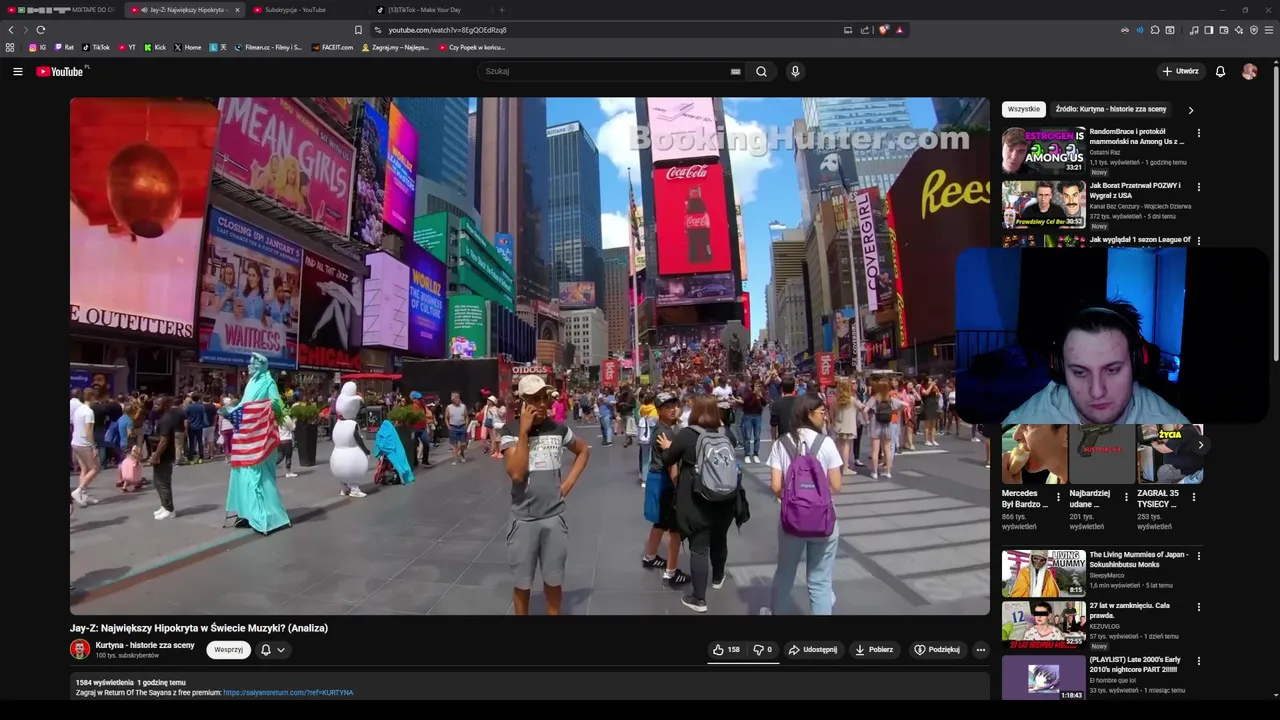Open browser extensions puzzle icon
1280x720 pixels.
coord(1155,30)
